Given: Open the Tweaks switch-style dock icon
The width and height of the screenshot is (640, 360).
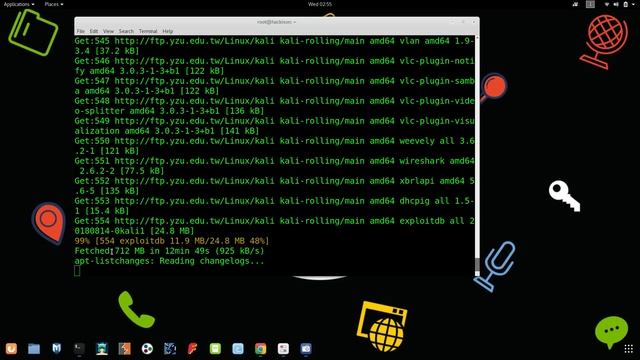Looking at the screenshot, I should (283, 349).
